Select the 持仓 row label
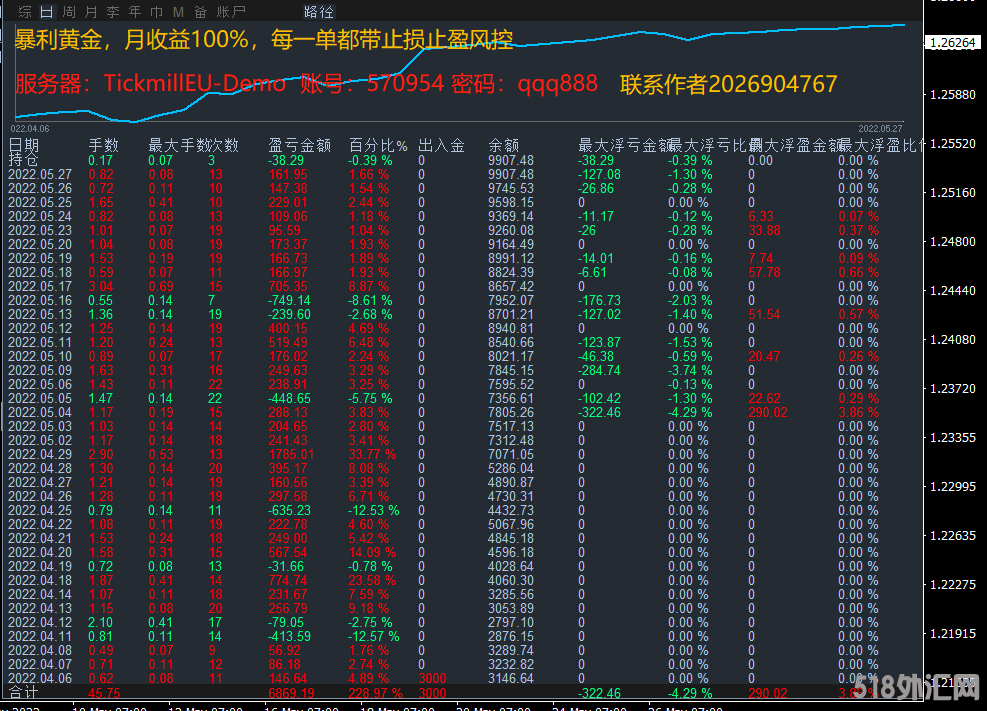This screenshot has width=987, height=711. pyautogui.click(x=23, y=160)
